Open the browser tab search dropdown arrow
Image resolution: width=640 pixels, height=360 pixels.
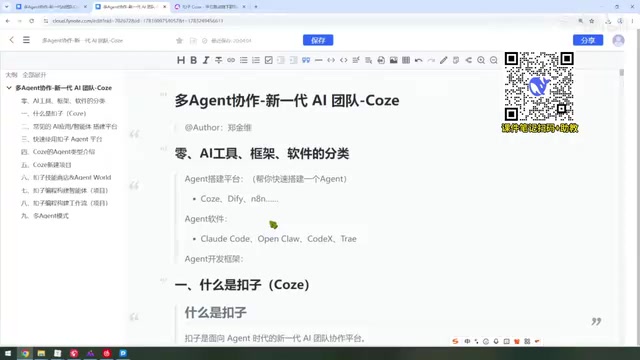(x=7, y=7)
